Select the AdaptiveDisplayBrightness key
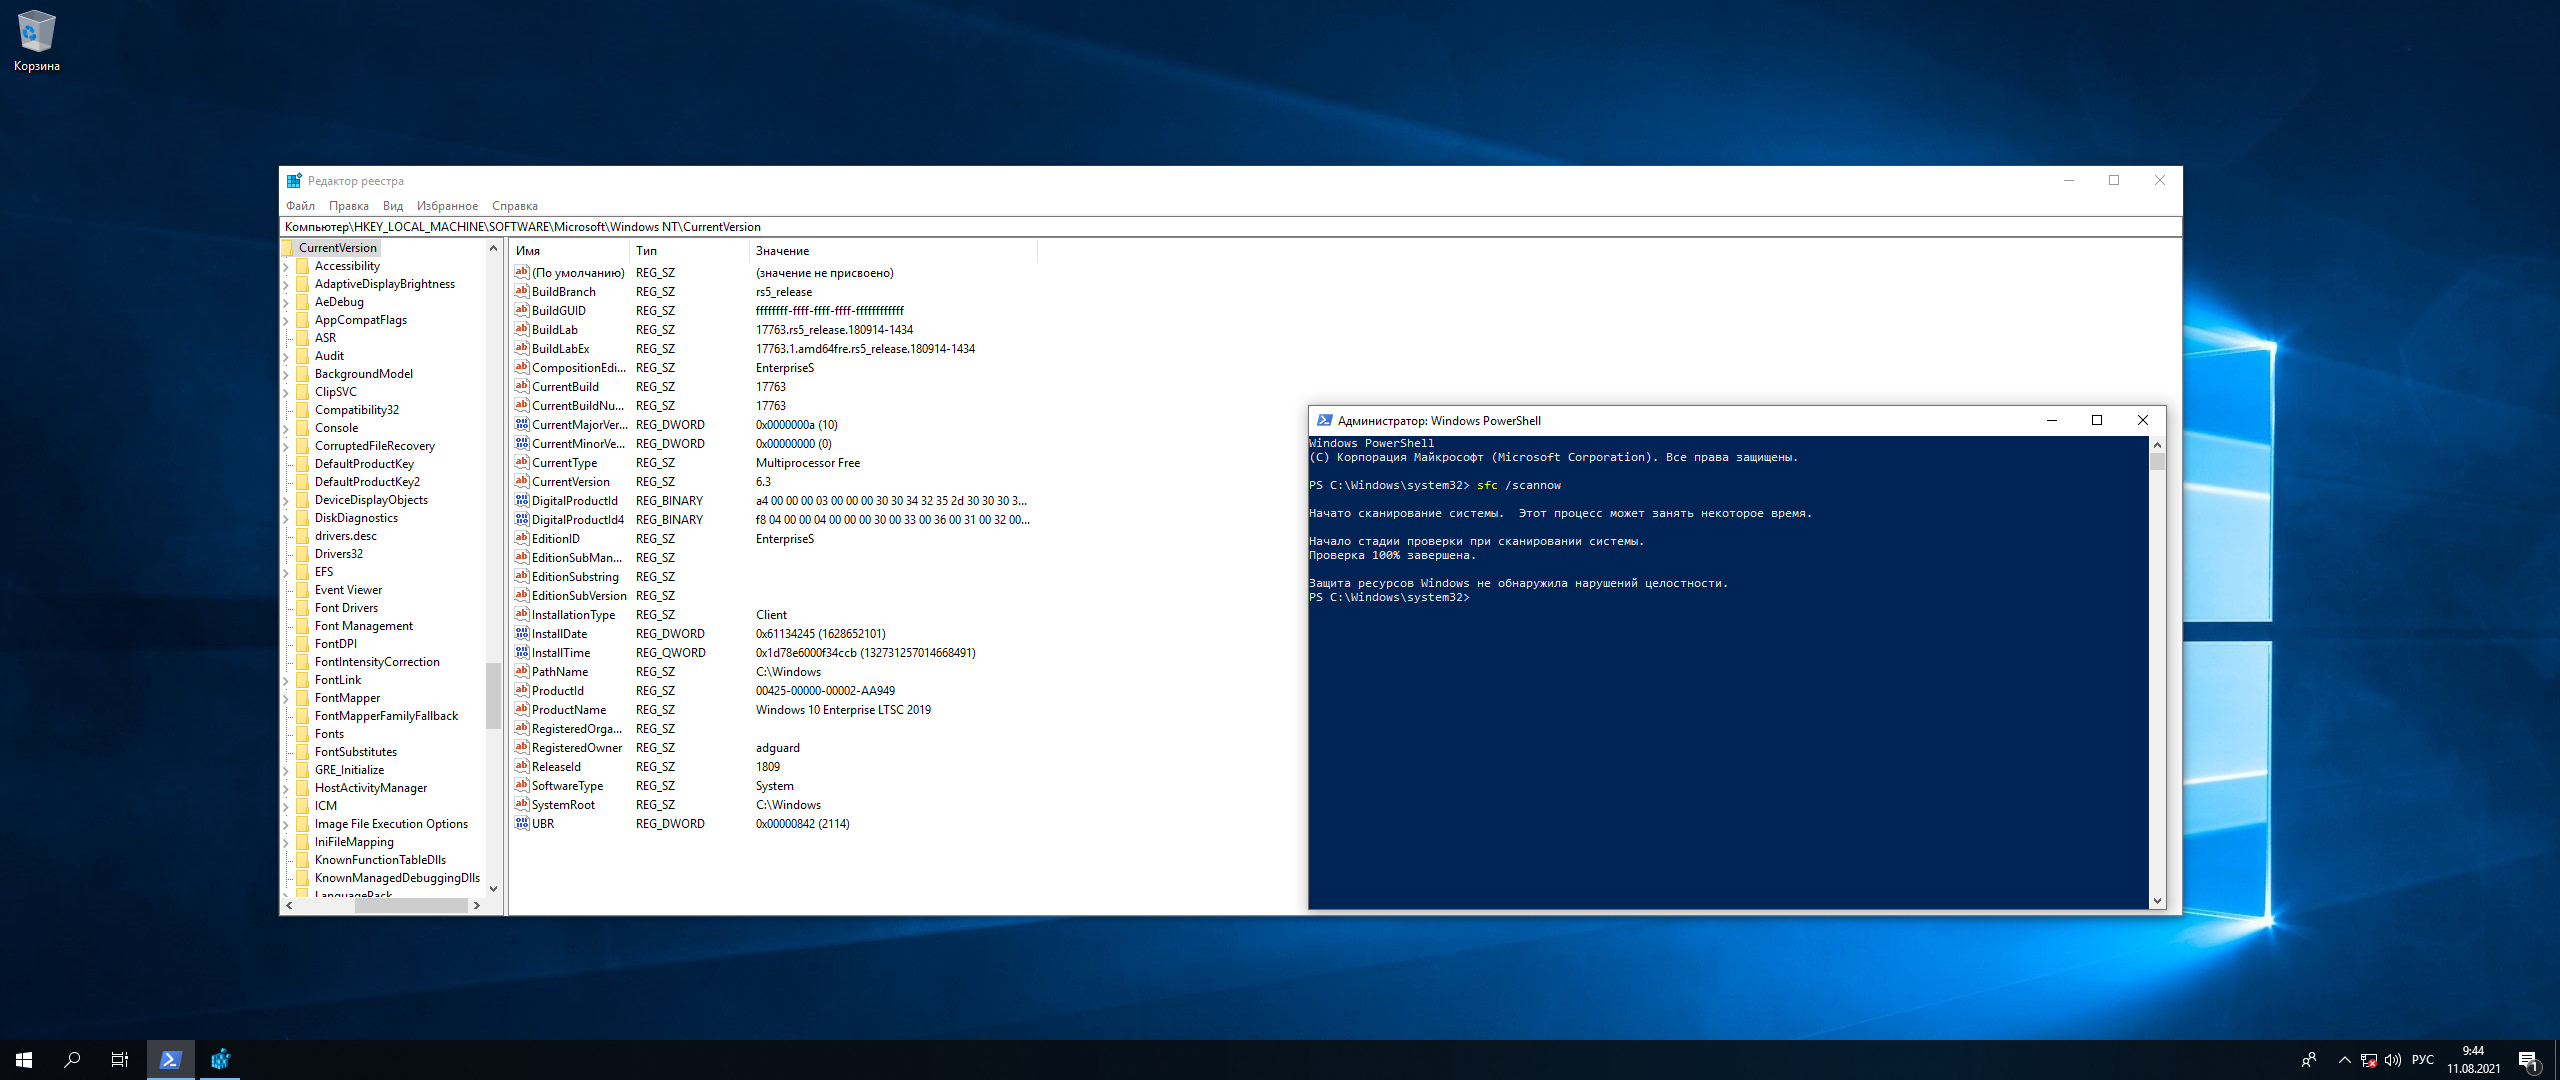 [385, 284]
